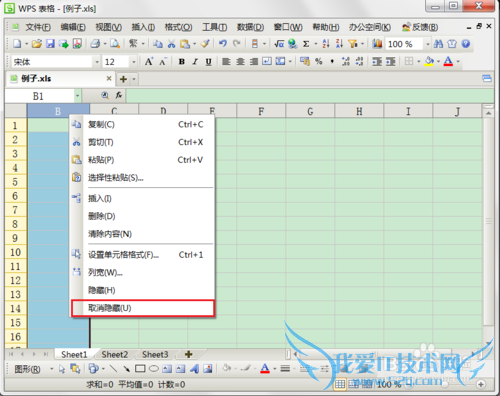Open the 视图(V) menu
500x396 pixels.
(x=108, y=27)
